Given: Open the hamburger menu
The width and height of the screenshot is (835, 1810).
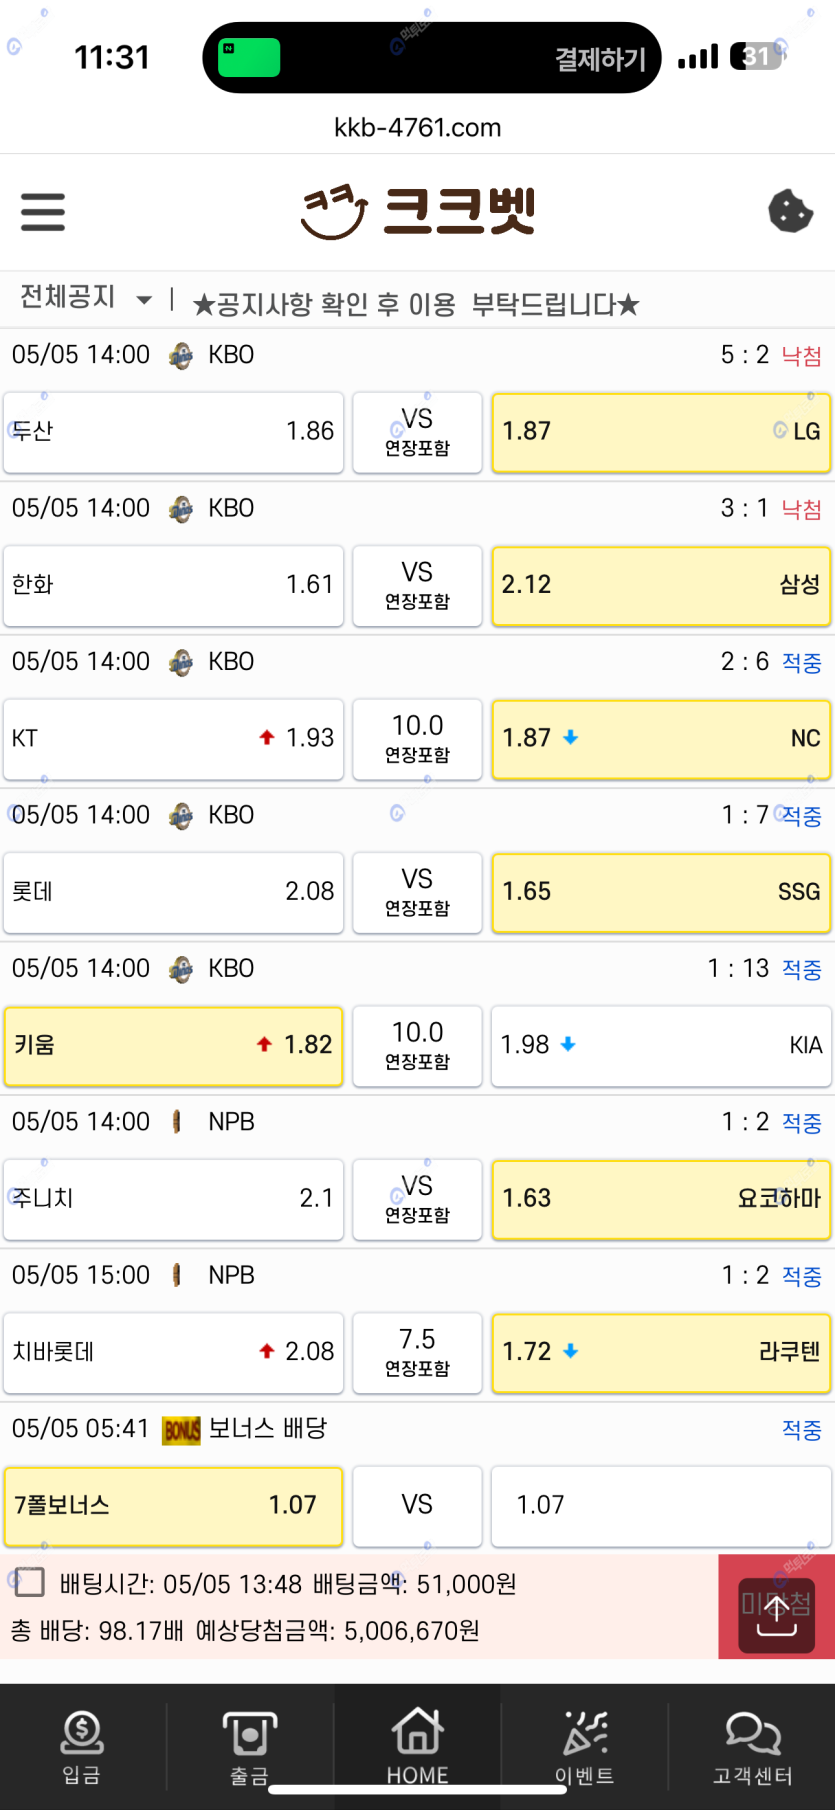Looking at the screenshot, I should (43, 212).
